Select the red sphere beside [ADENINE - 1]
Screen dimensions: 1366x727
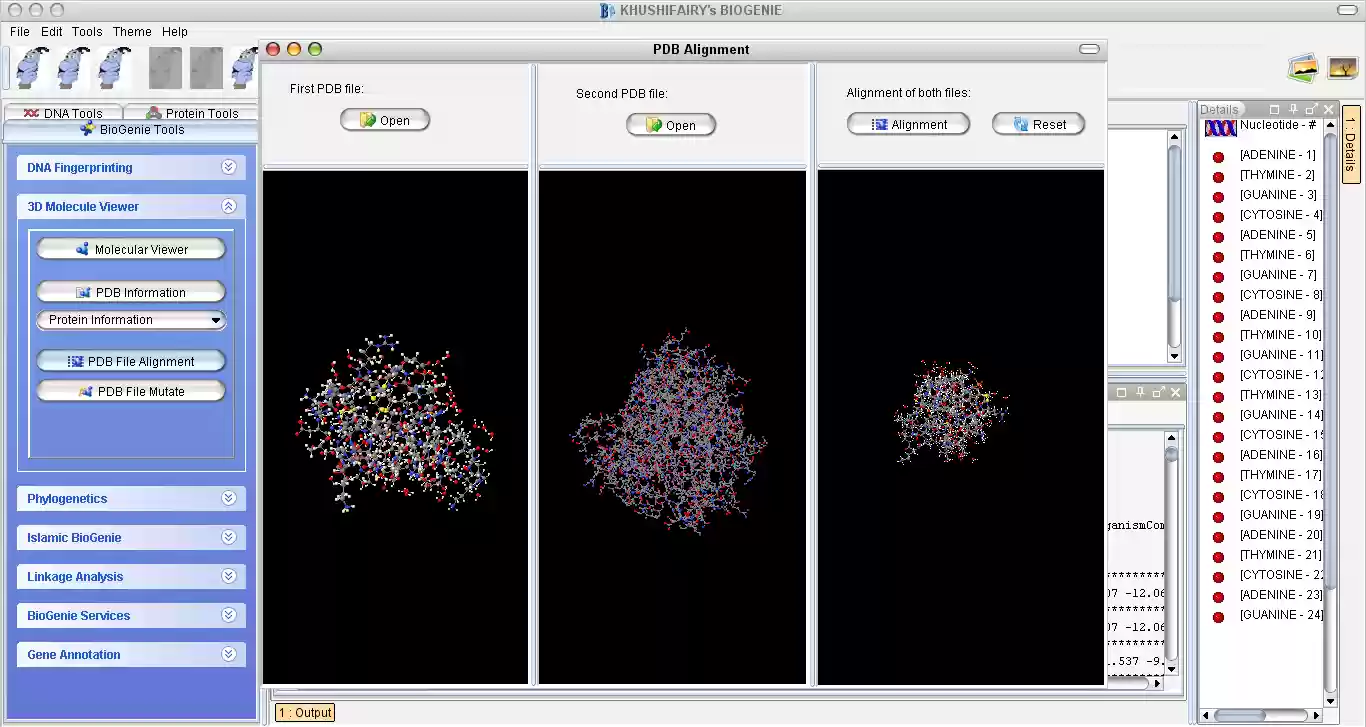click(x=1217, y=155)
